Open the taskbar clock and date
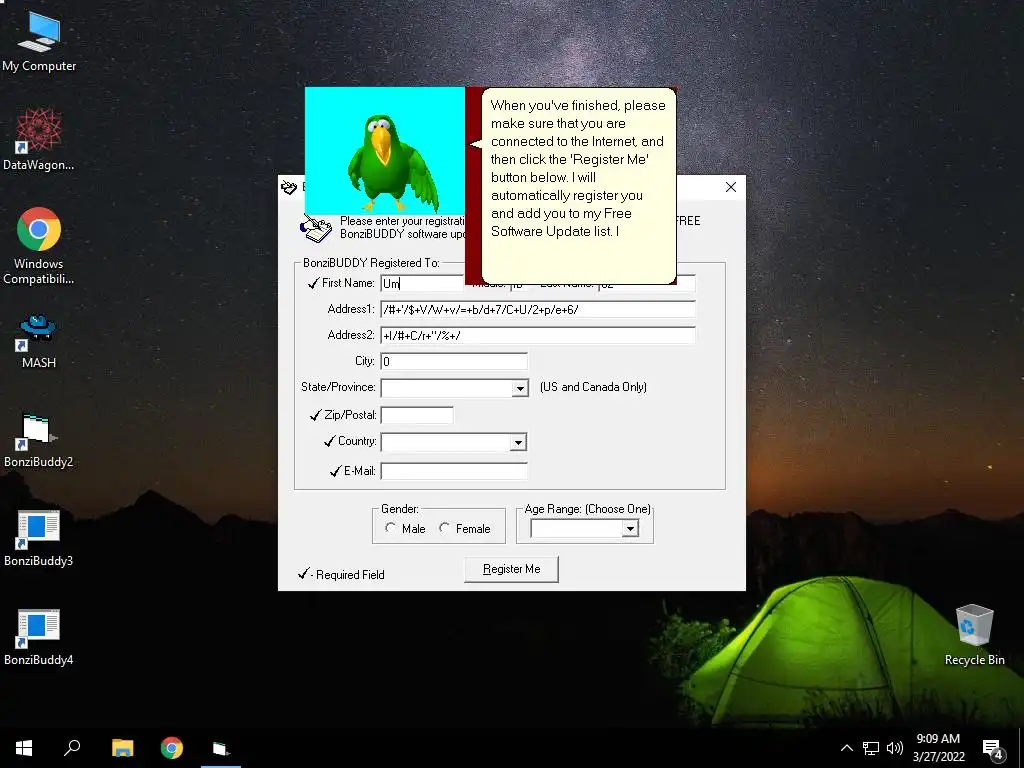Viewport: 1024px width, 768px height. (938, 748)
